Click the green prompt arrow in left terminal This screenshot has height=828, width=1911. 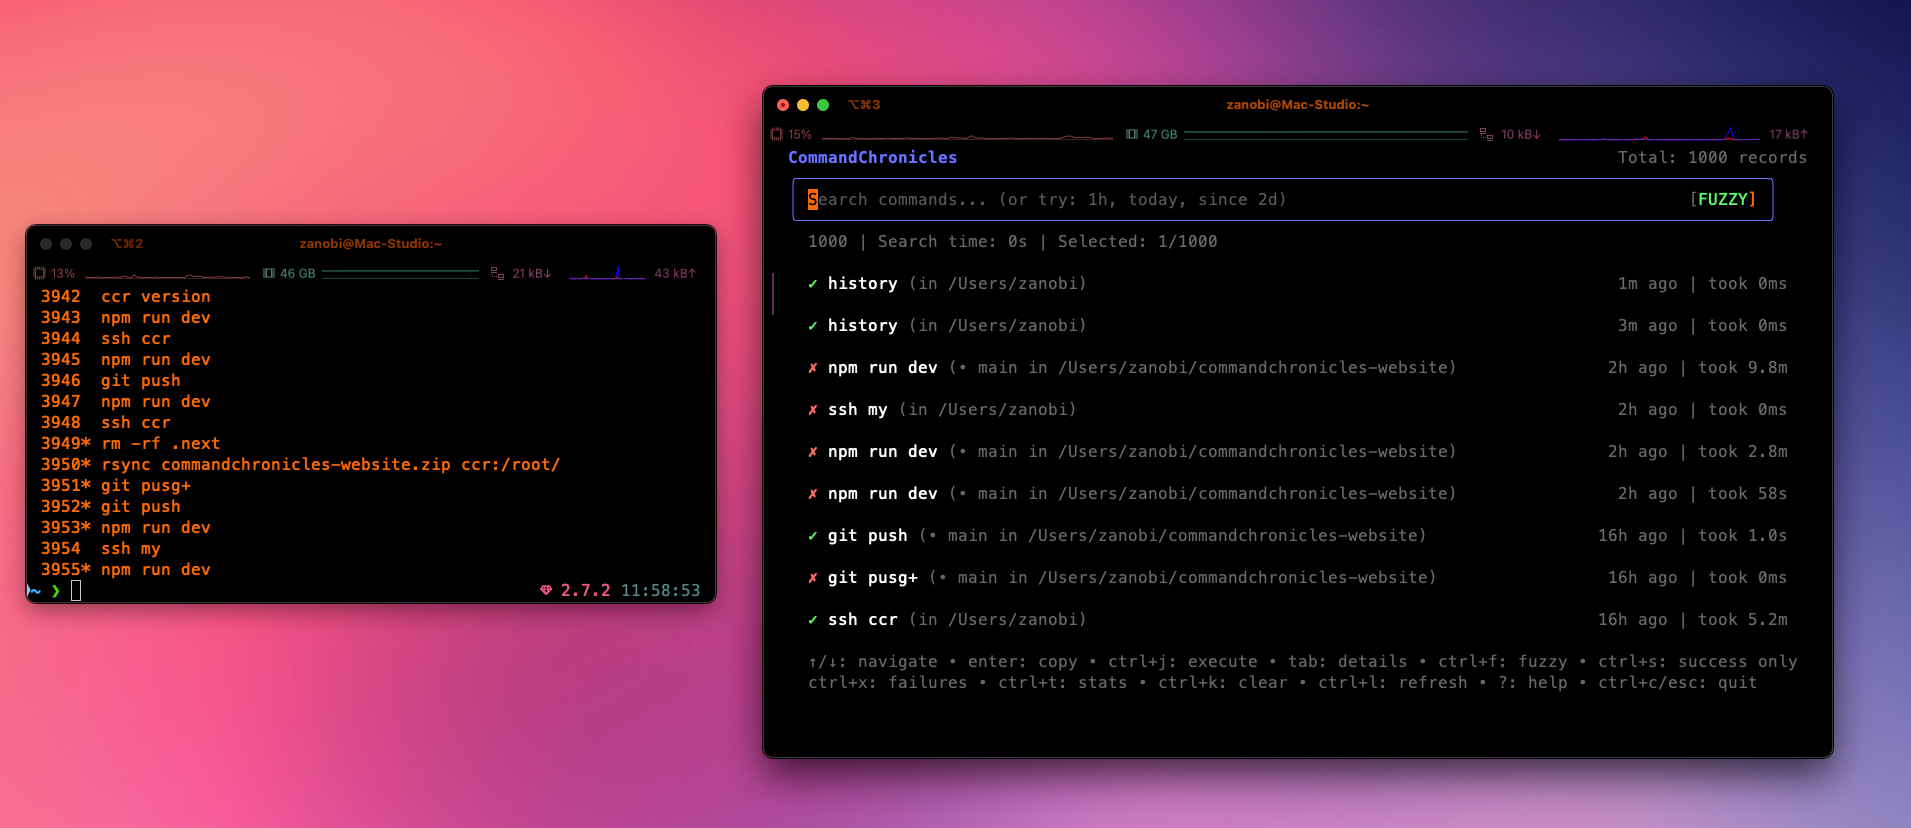(56, 591)
